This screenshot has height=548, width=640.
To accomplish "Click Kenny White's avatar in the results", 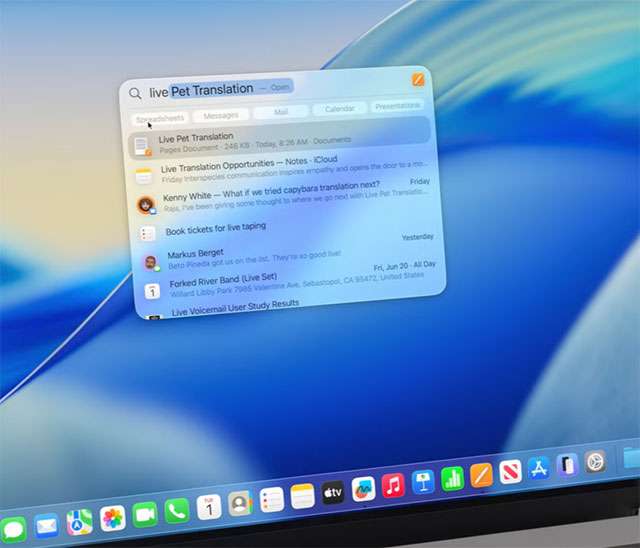I will (x=146, y=204).
